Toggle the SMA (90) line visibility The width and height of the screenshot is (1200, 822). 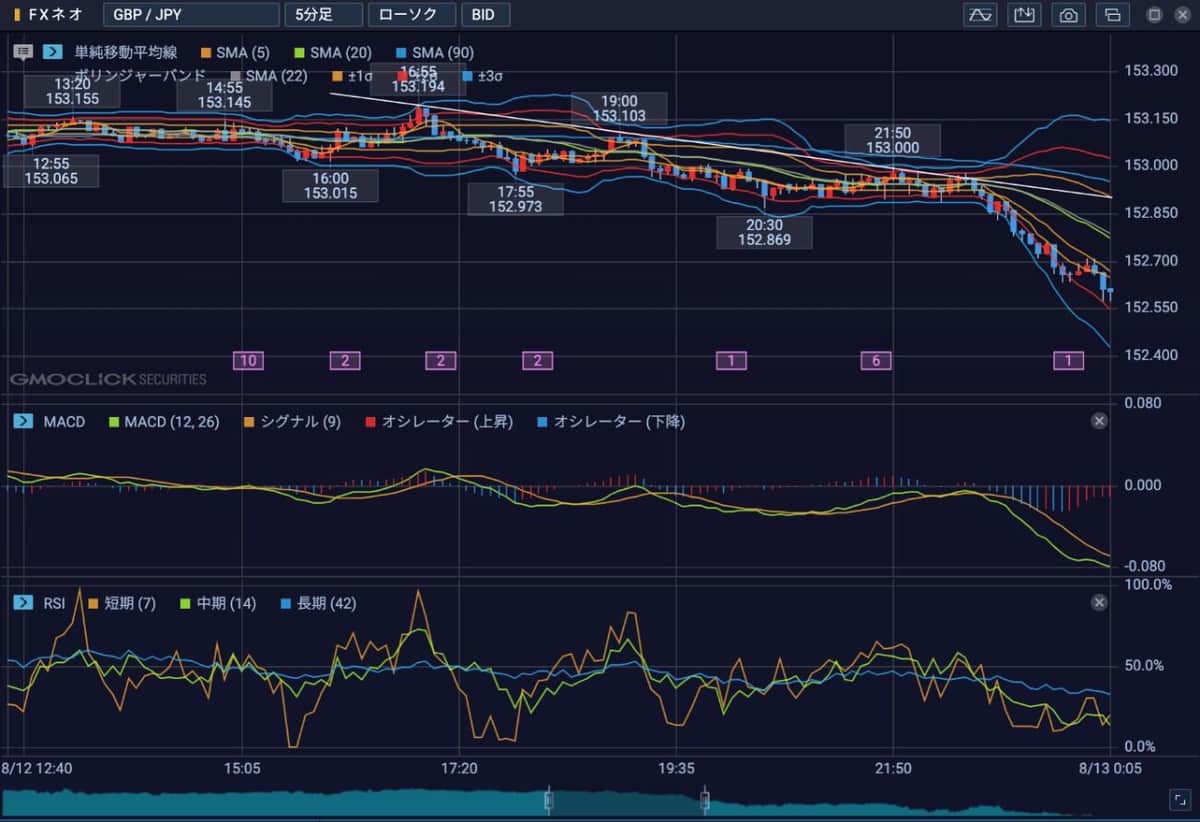click(401, 52)
